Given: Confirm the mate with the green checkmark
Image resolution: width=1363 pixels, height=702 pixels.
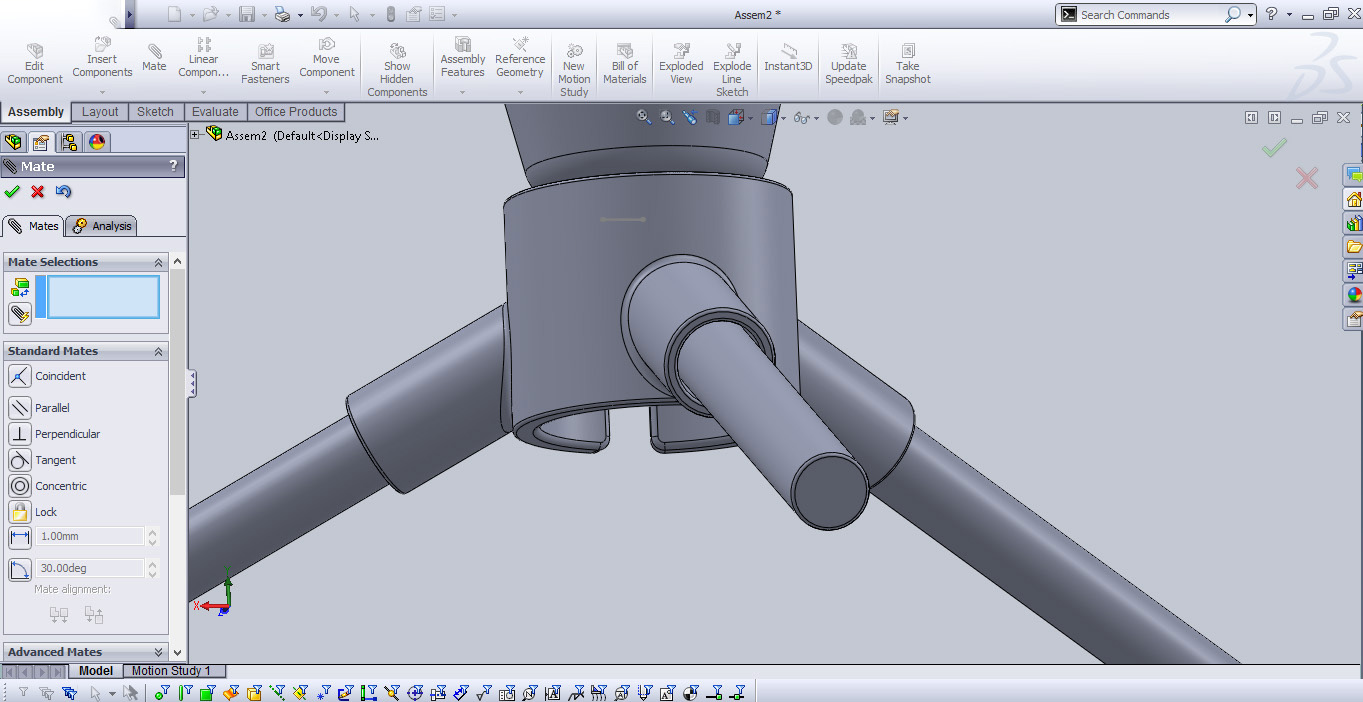Looking at the screenshot, I should (x=12, y=191).
